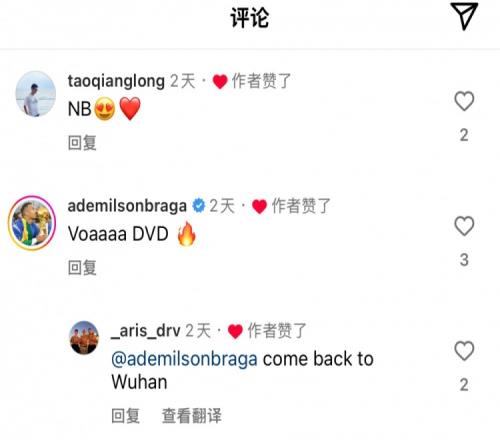
Task: Like taoqianglong's comment with the heart
Action: tap(464, 101)
